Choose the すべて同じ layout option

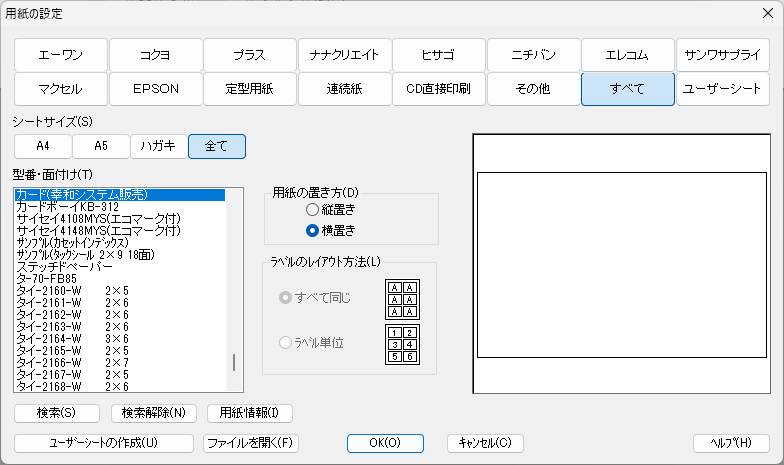coord(287,297)
